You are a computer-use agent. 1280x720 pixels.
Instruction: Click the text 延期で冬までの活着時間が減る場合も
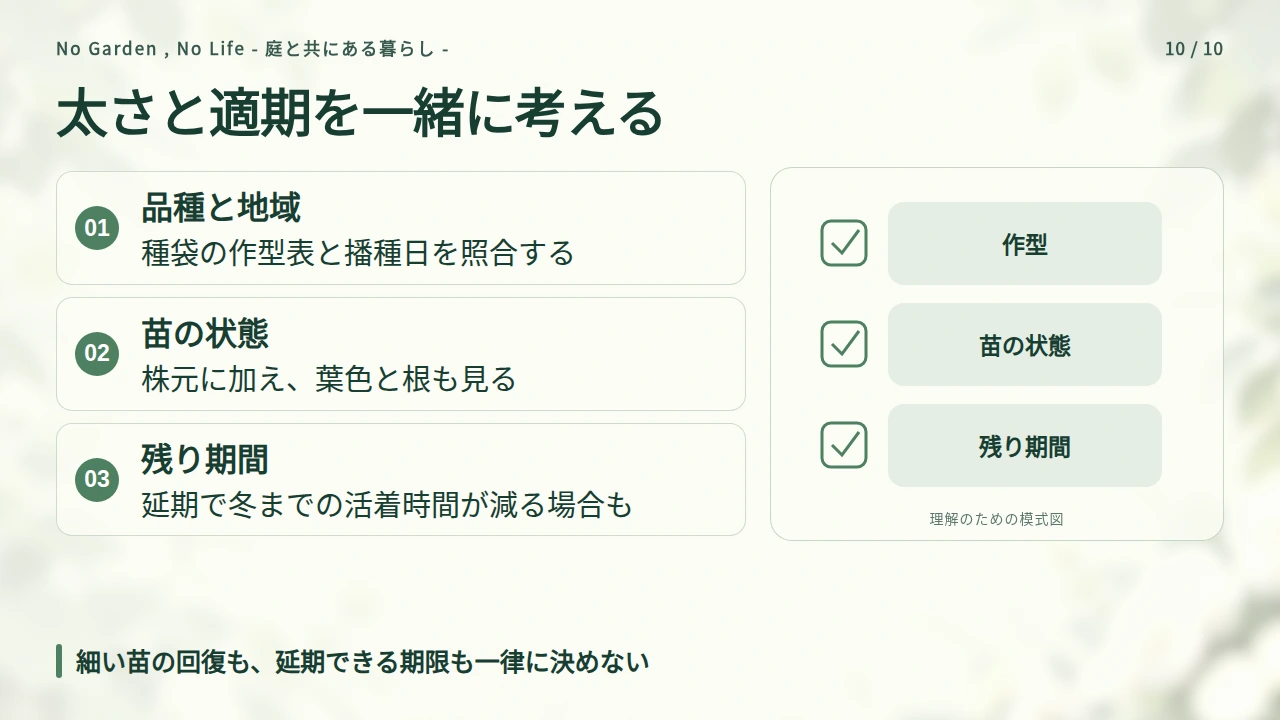387,505
